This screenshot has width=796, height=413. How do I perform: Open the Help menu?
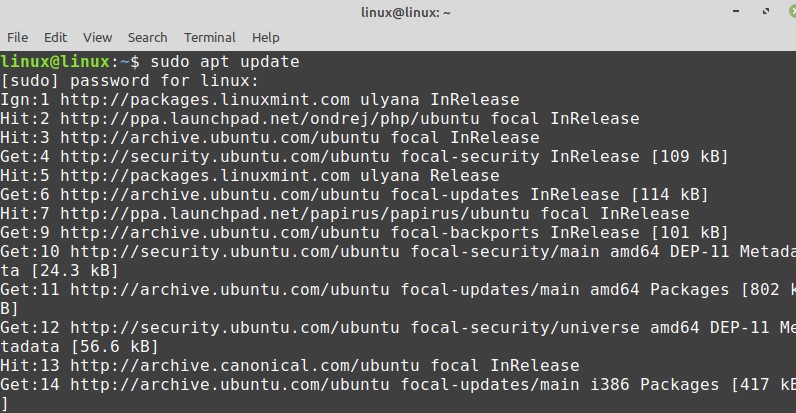265,37
